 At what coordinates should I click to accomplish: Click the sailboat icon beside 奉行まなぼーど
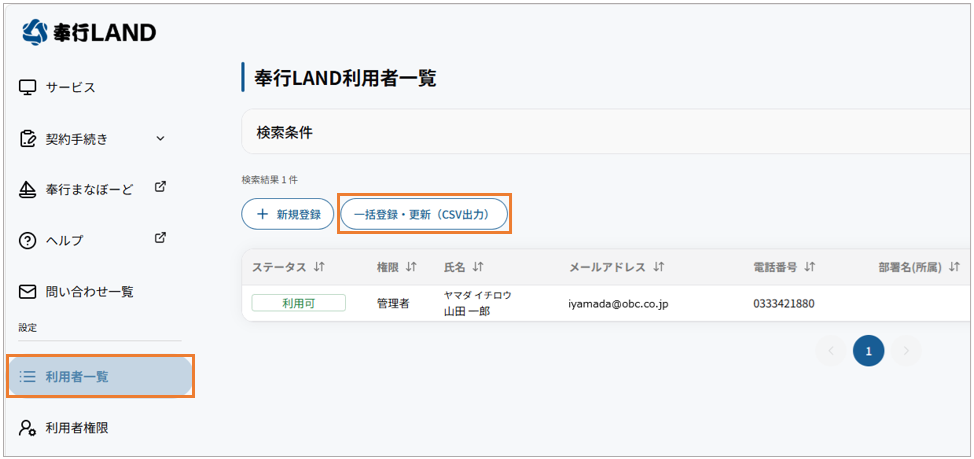pos(27,189)
